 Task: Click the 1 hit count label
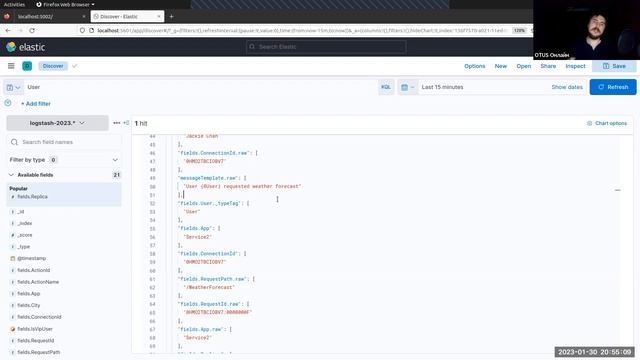pos(141,123)
